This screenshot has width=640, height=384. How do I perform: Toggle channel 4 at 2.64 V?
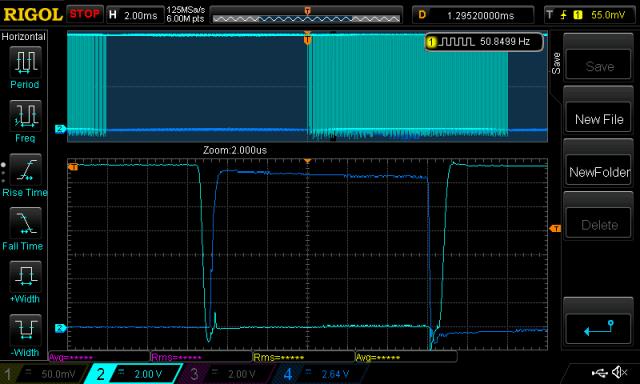318,374
